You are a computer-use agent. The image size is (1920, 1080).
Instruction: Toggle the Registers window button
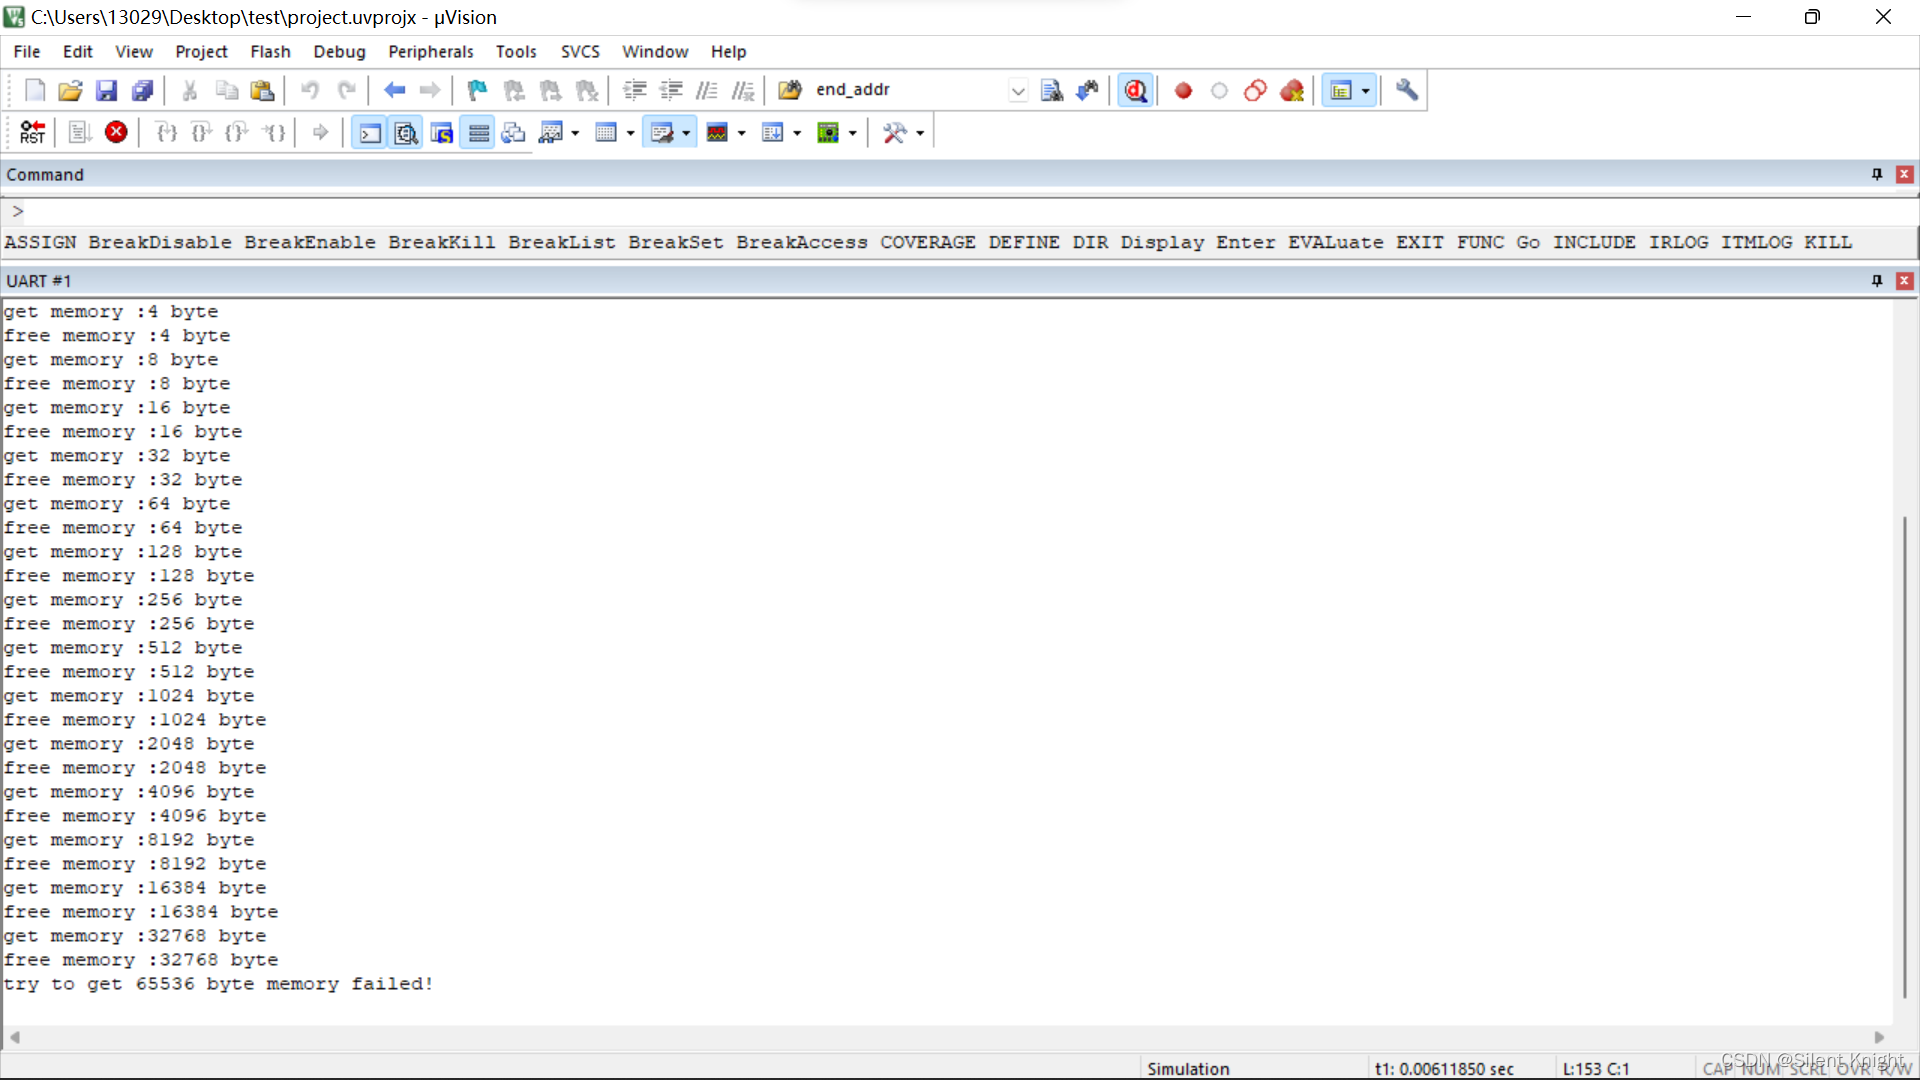pyautogui.click(x=478, y=132)
